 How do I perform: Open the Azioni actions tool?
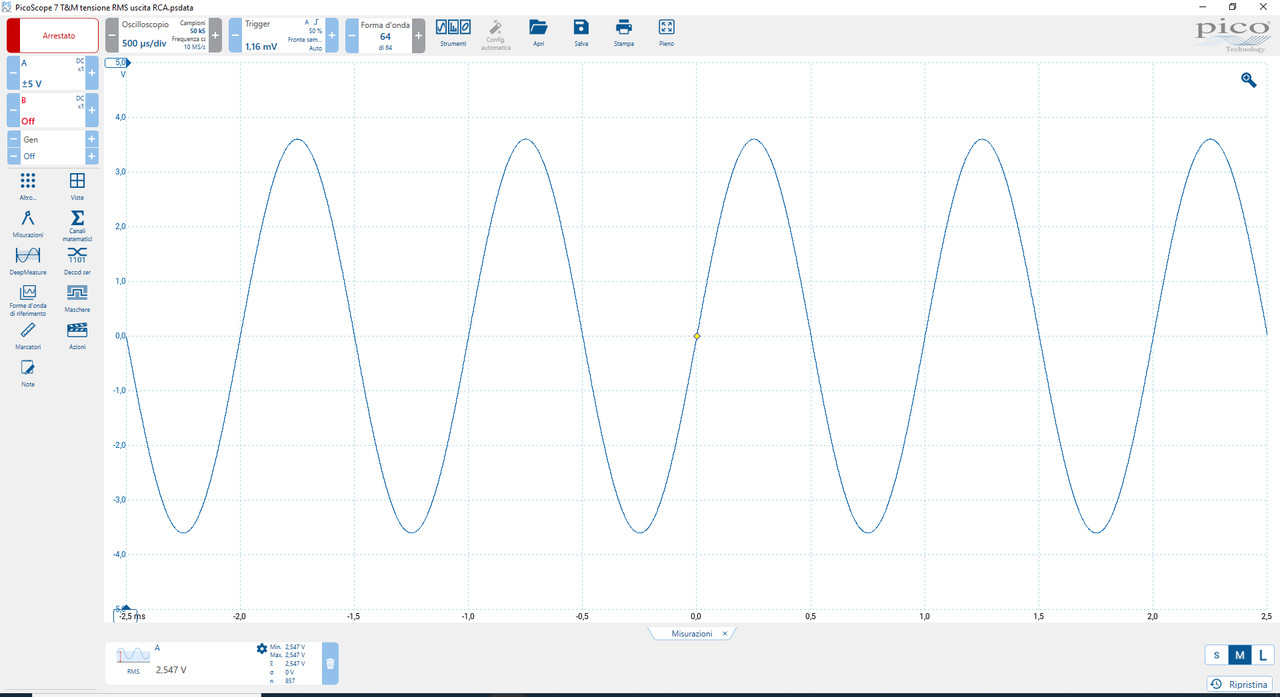pyautogui.click(x=77, y=336)
